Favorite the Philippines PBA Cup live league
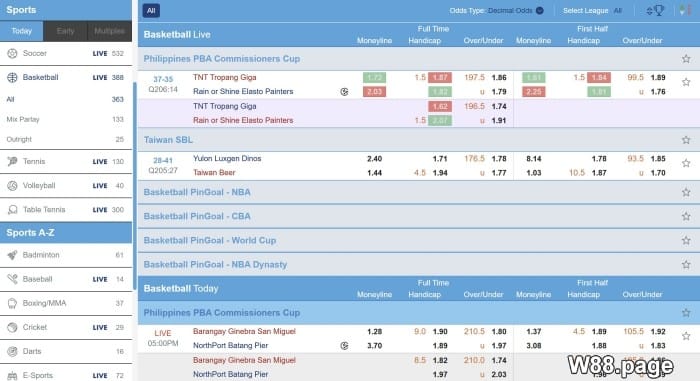This screenshot has height=381, width=700. pyautogui.click(x=686, y=59)
